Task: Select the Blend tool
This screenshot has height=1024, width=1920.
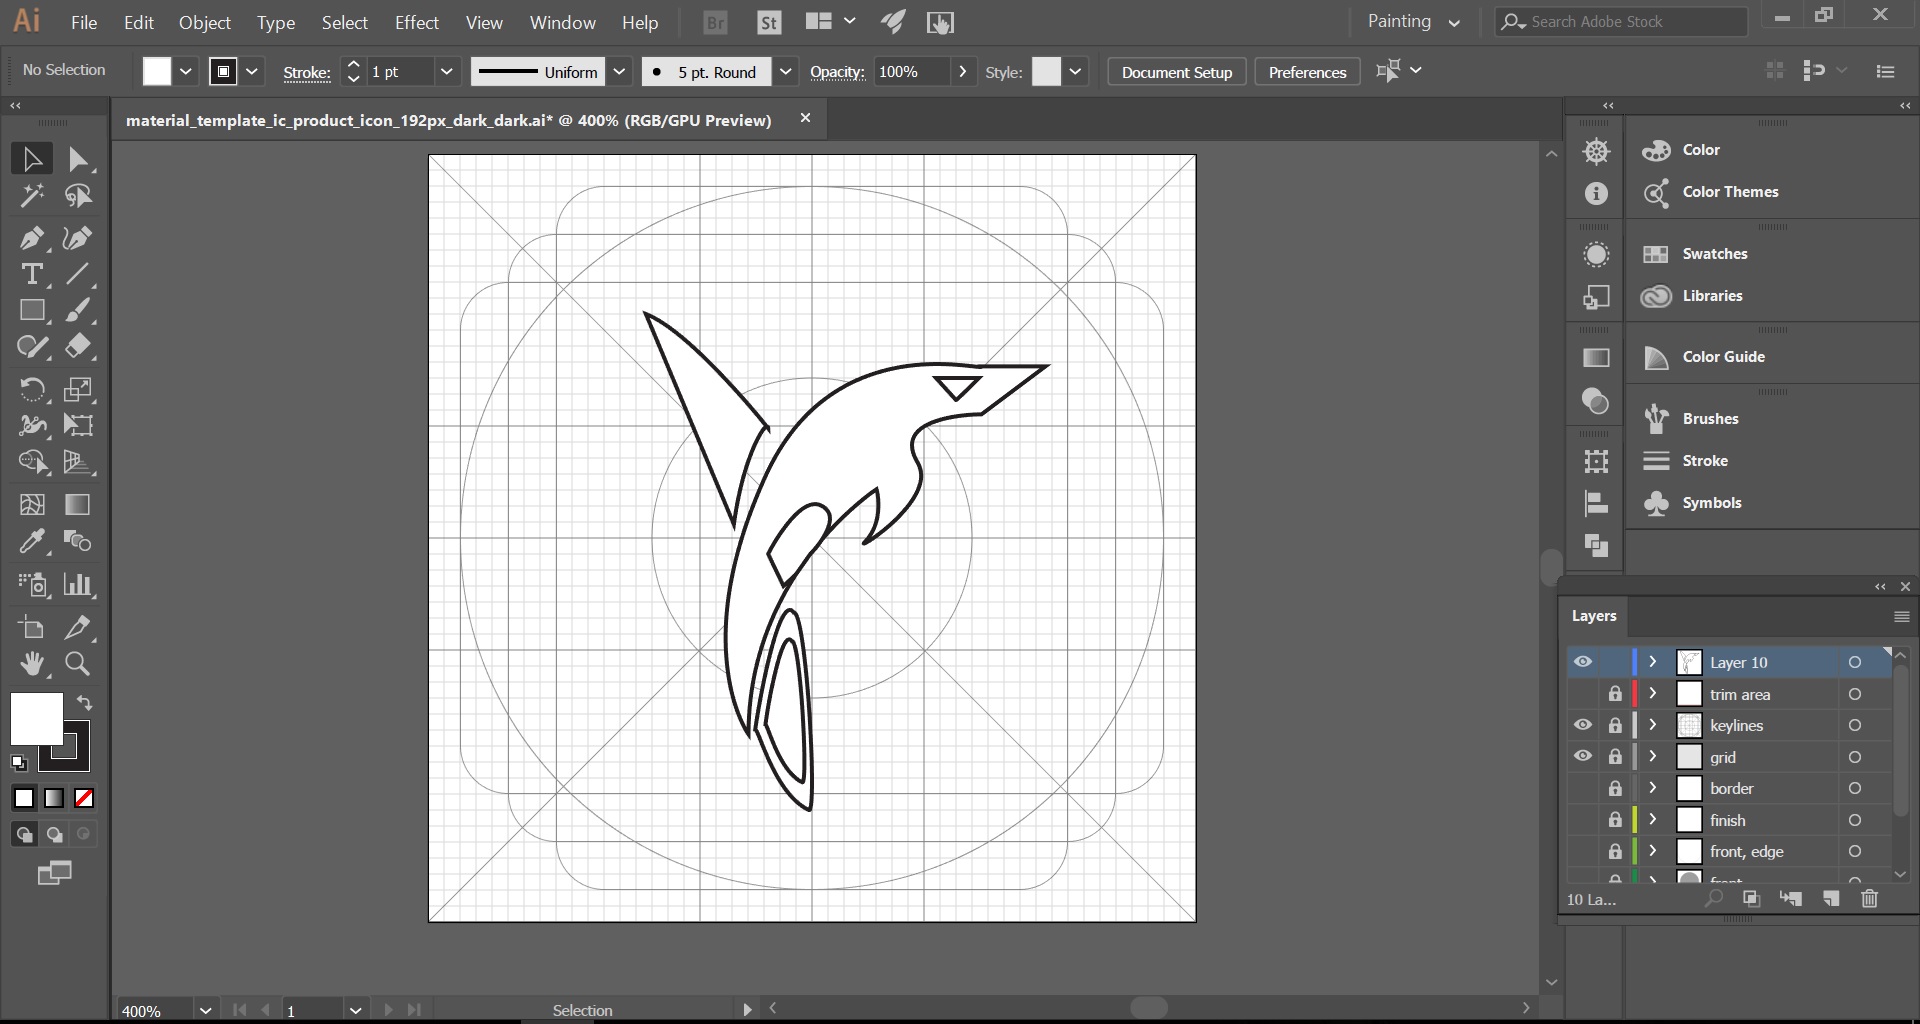Action: (78, 541)
